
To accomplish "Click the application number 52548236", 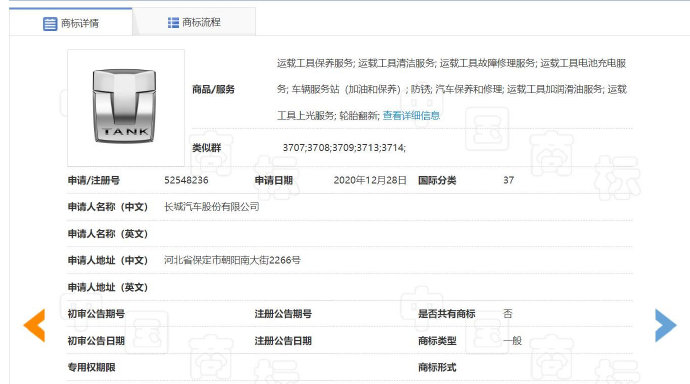I will click(186, 180).
